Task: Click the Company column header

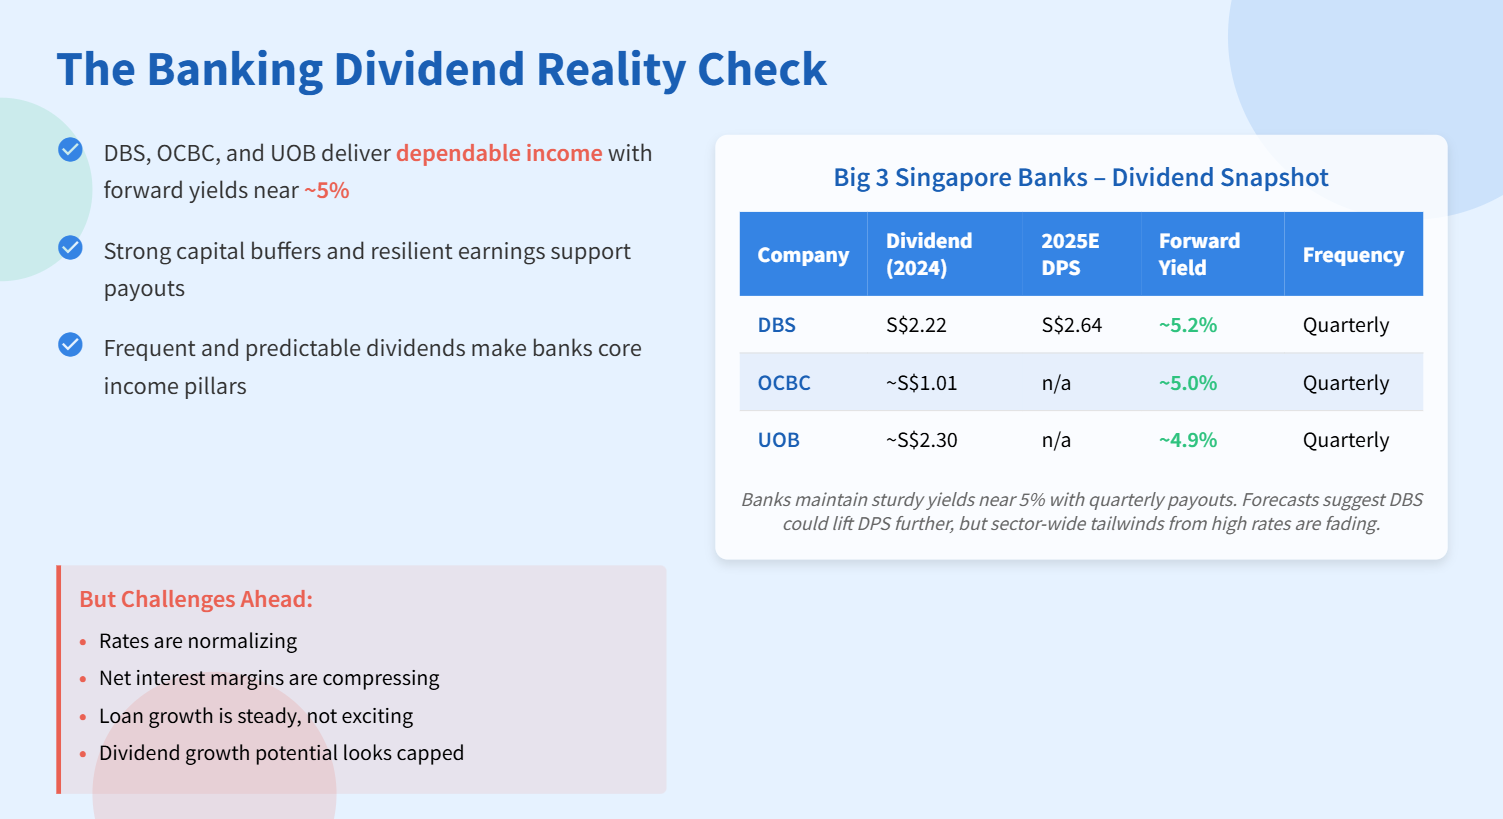Action: pyautogui.click(x=803, y=254)
